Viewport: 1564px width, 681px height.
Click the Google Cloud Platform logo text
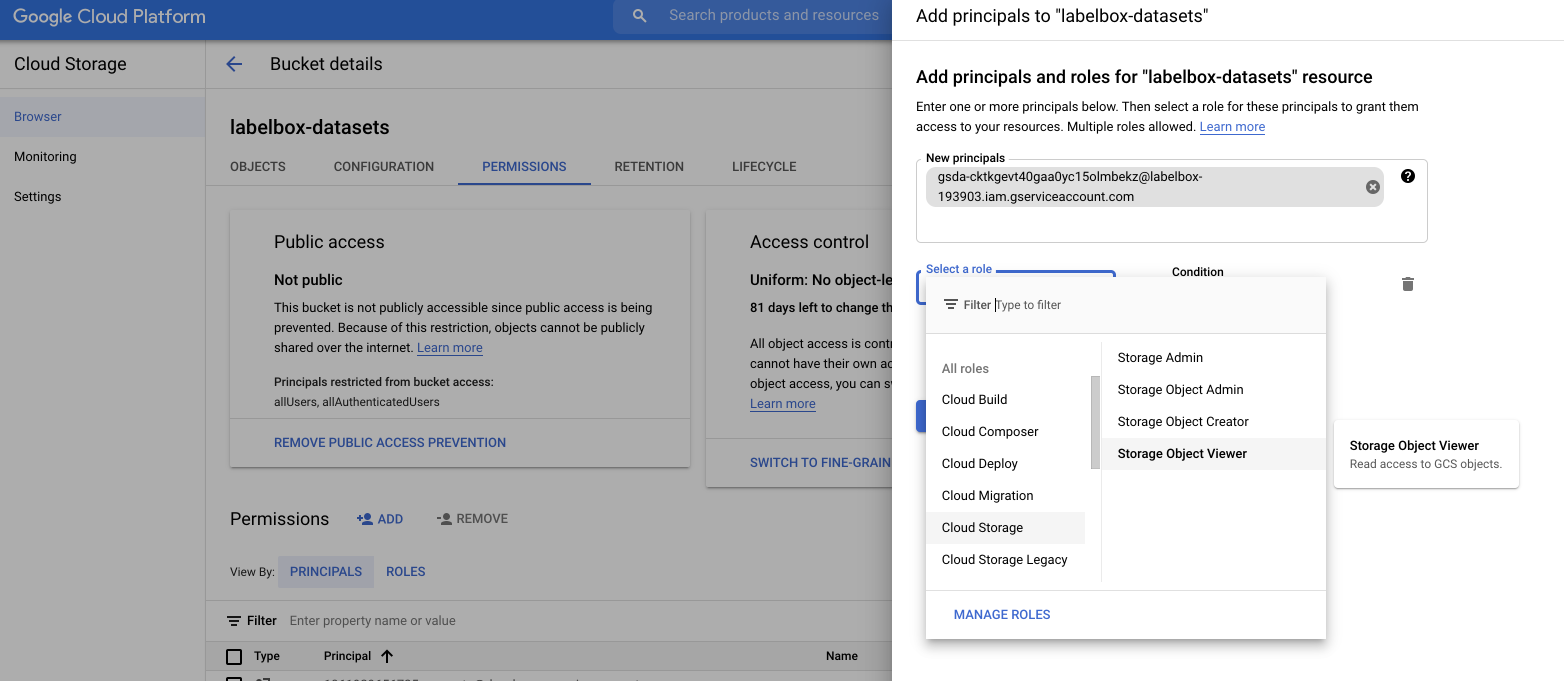coord(109,17)
